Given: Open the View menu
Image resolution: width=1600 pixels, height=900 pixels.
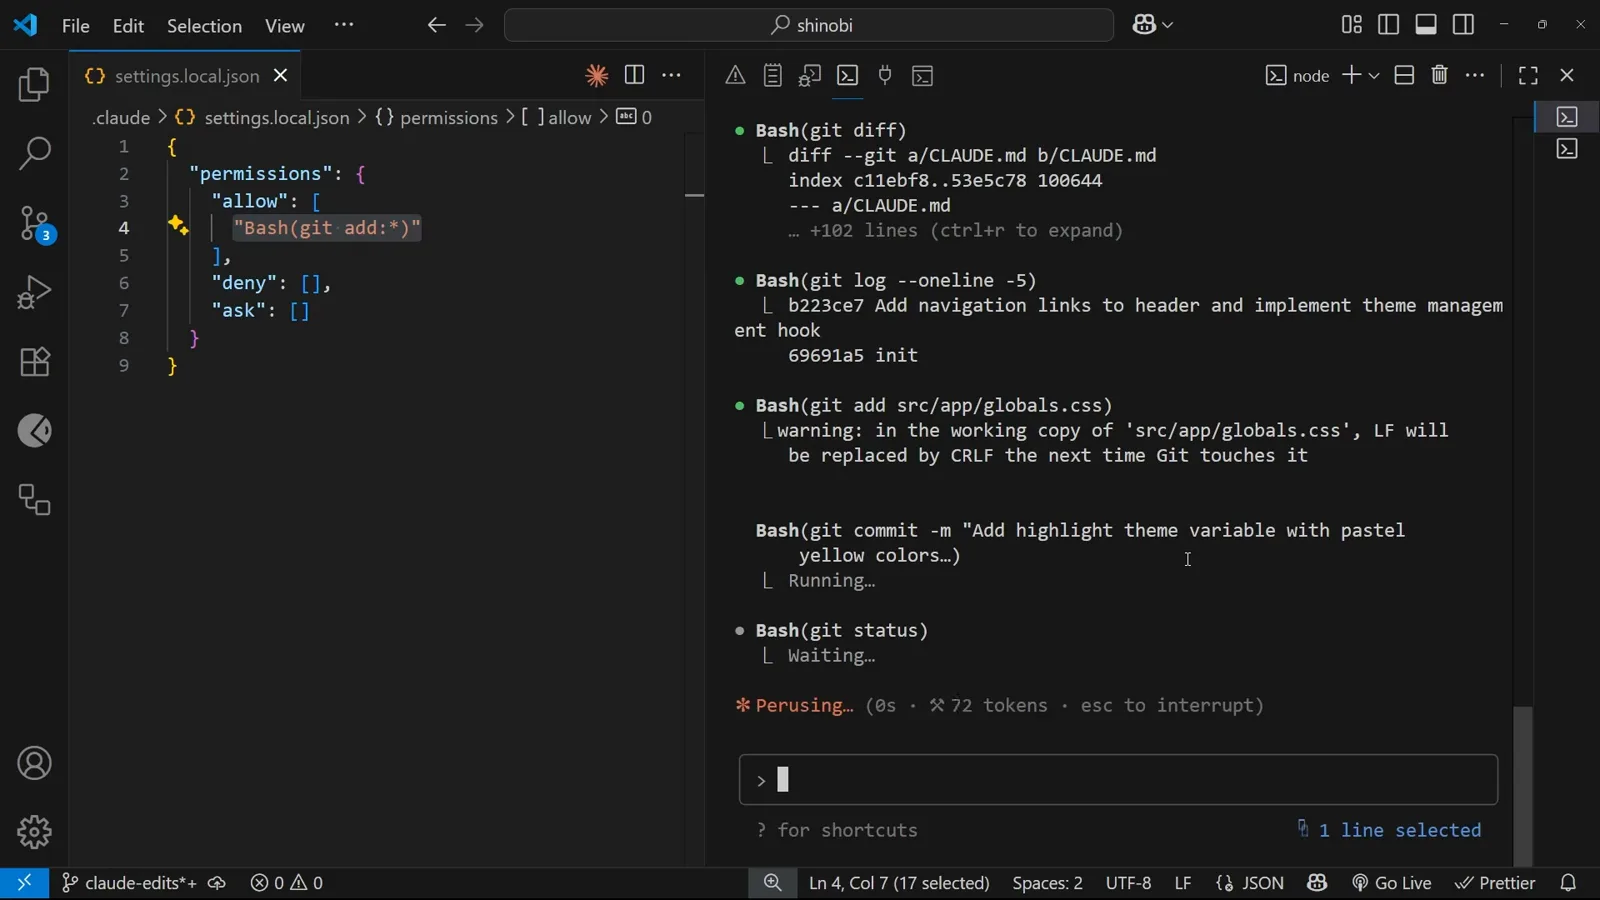Looking at the screenshot, I should [x=285, y=26].
